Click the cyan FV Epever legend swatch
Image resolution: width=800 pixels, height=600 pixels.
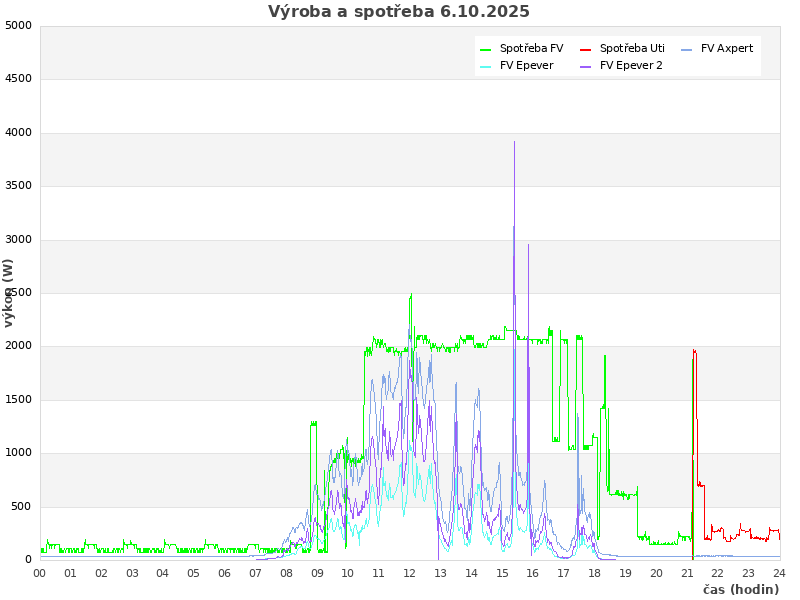tap(486, 67)
